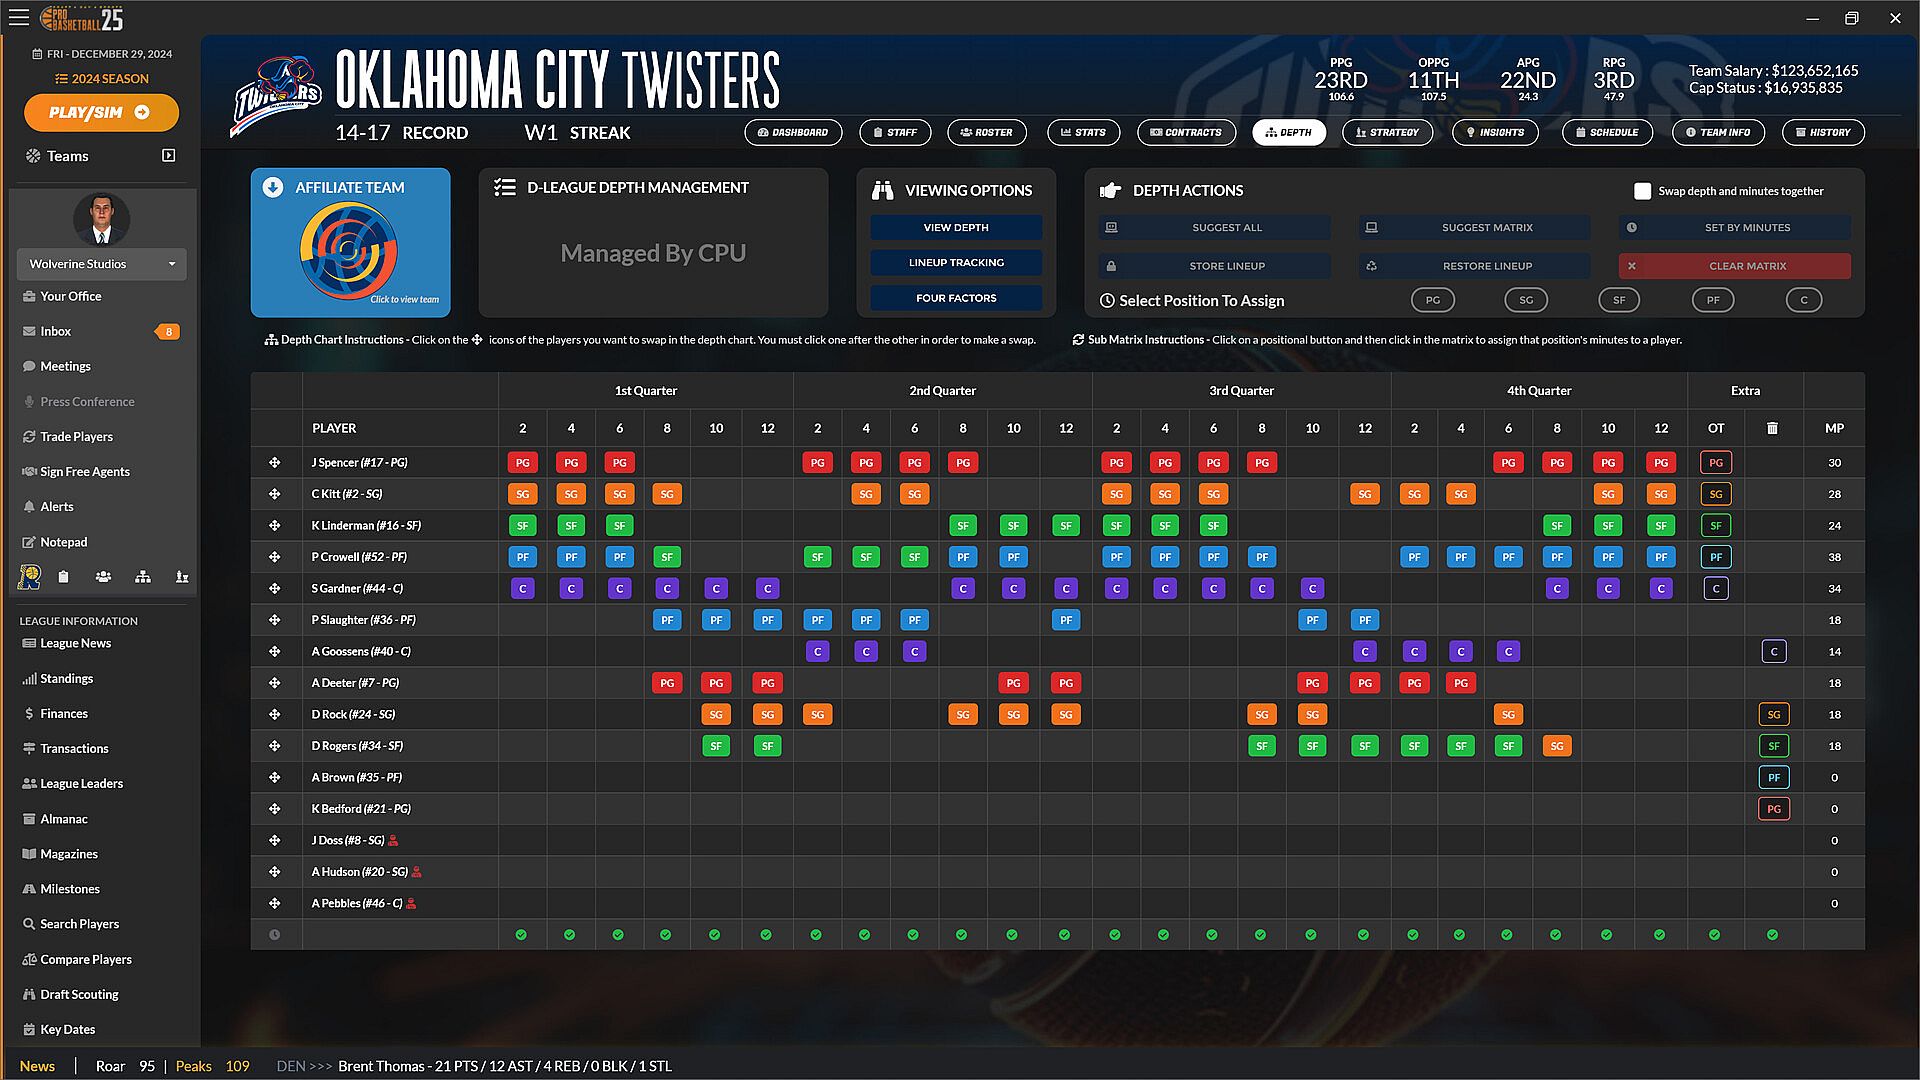Open the Contracts tab

1186,132
